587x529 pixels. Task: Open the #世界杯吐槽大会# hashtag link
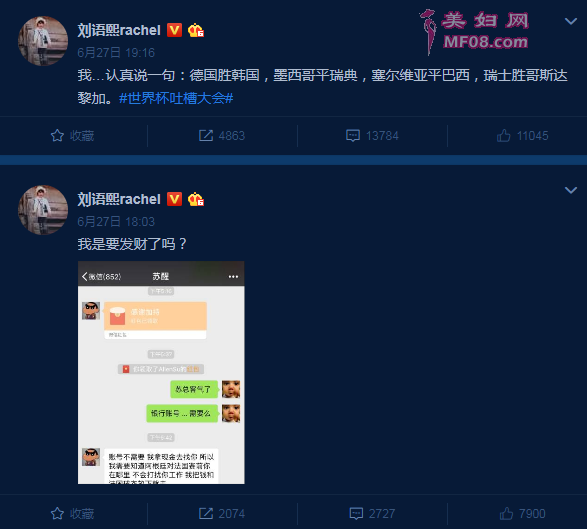click(176, 98)
